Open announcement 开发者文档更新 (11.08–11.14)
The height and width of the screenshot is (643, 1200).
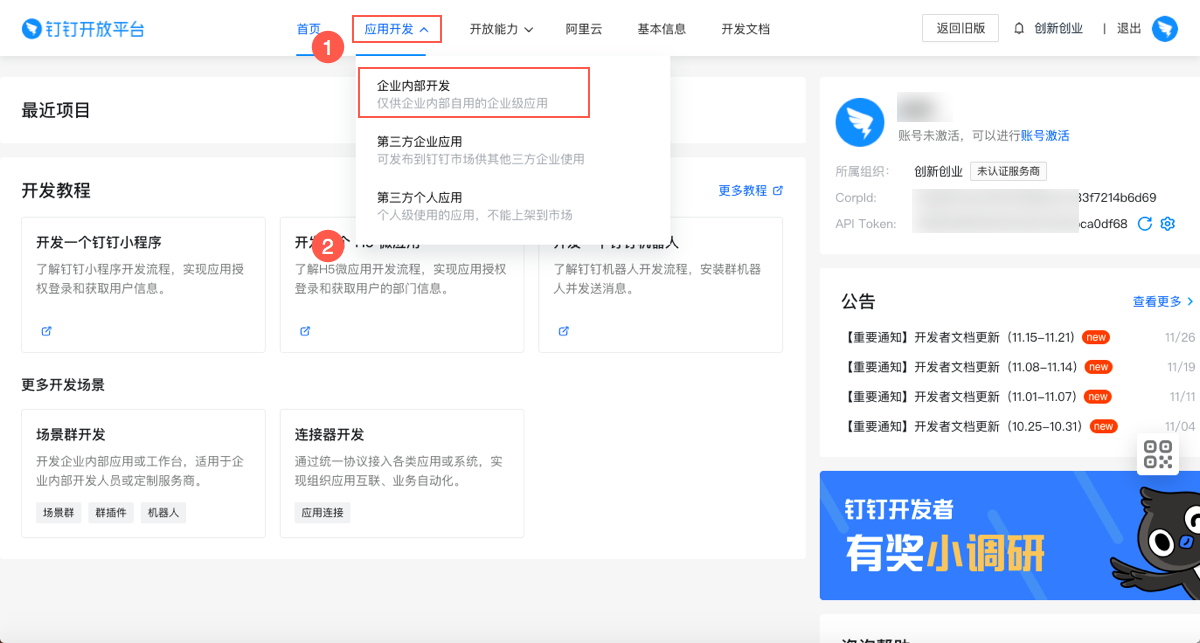pos(960,367)
